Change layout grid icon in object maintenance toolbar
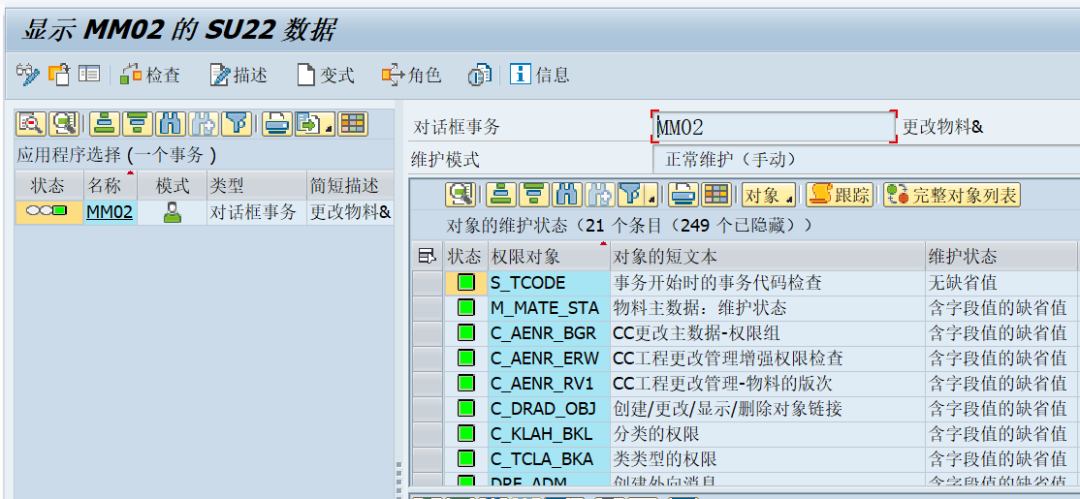 pyautogui.click(x=716, y=195)
